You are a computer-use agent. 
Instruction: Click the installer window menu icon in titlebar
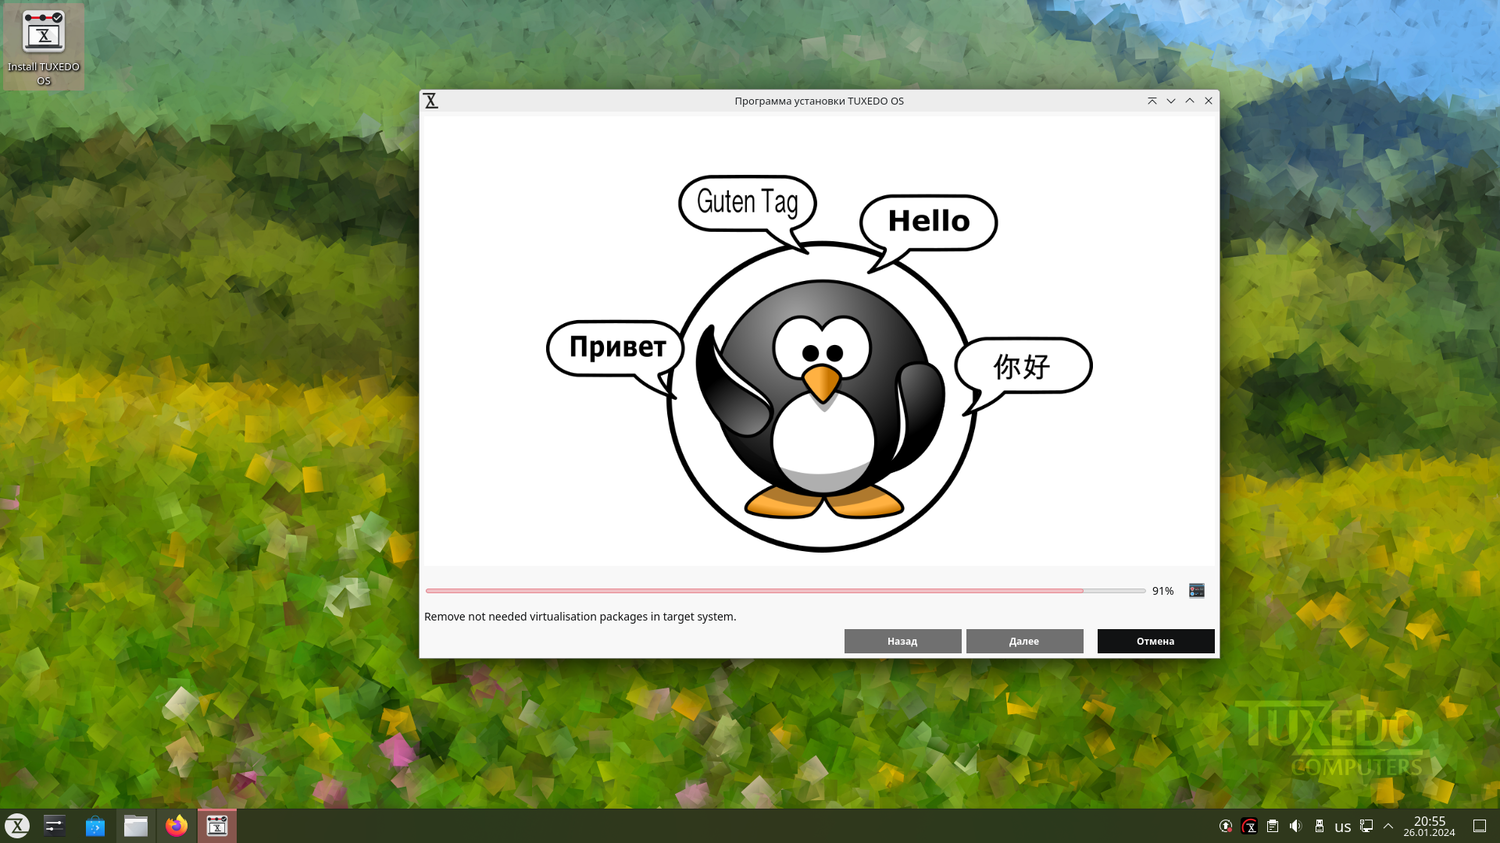[x=431, y=101]
